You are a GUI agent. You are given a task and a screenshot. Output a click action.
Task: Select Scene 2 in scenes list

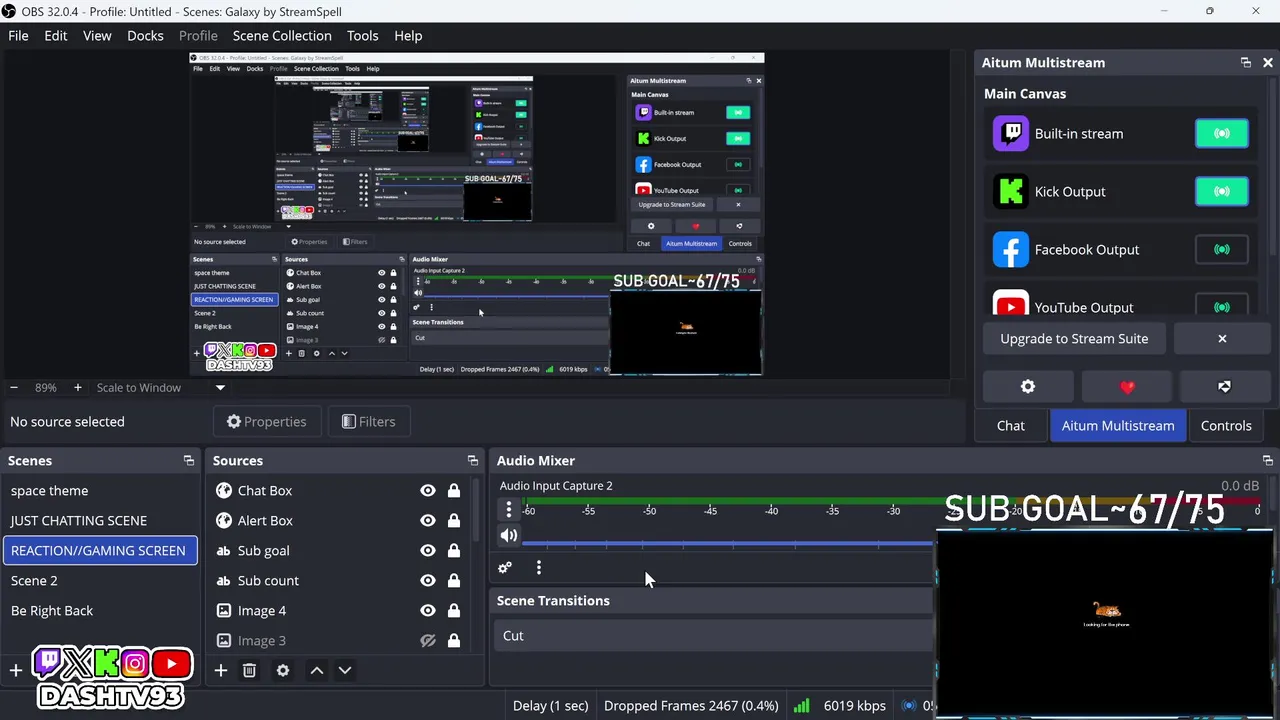coord(100,580)
